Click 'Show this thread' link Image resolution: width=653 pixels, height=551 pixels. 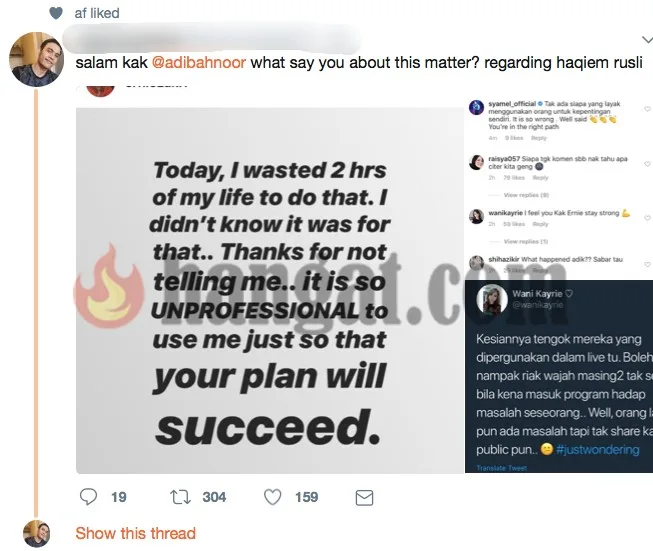tap(135, 533)
